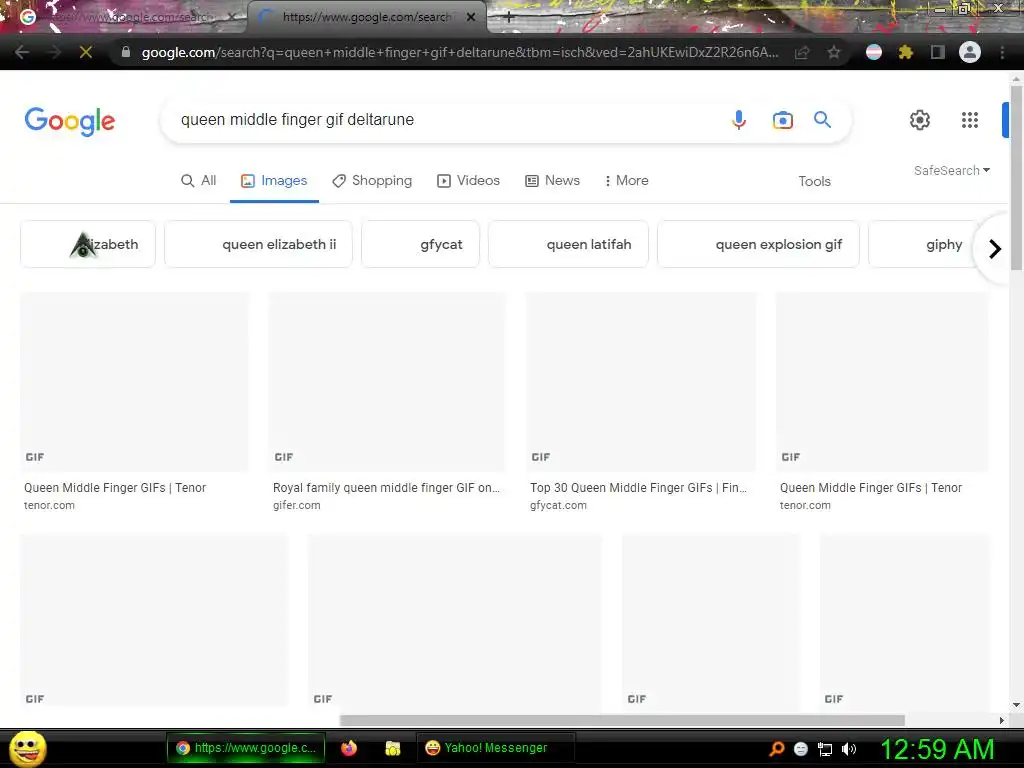
Task: Bookmark this page with the star icon
Action: (x=833, y=52)
